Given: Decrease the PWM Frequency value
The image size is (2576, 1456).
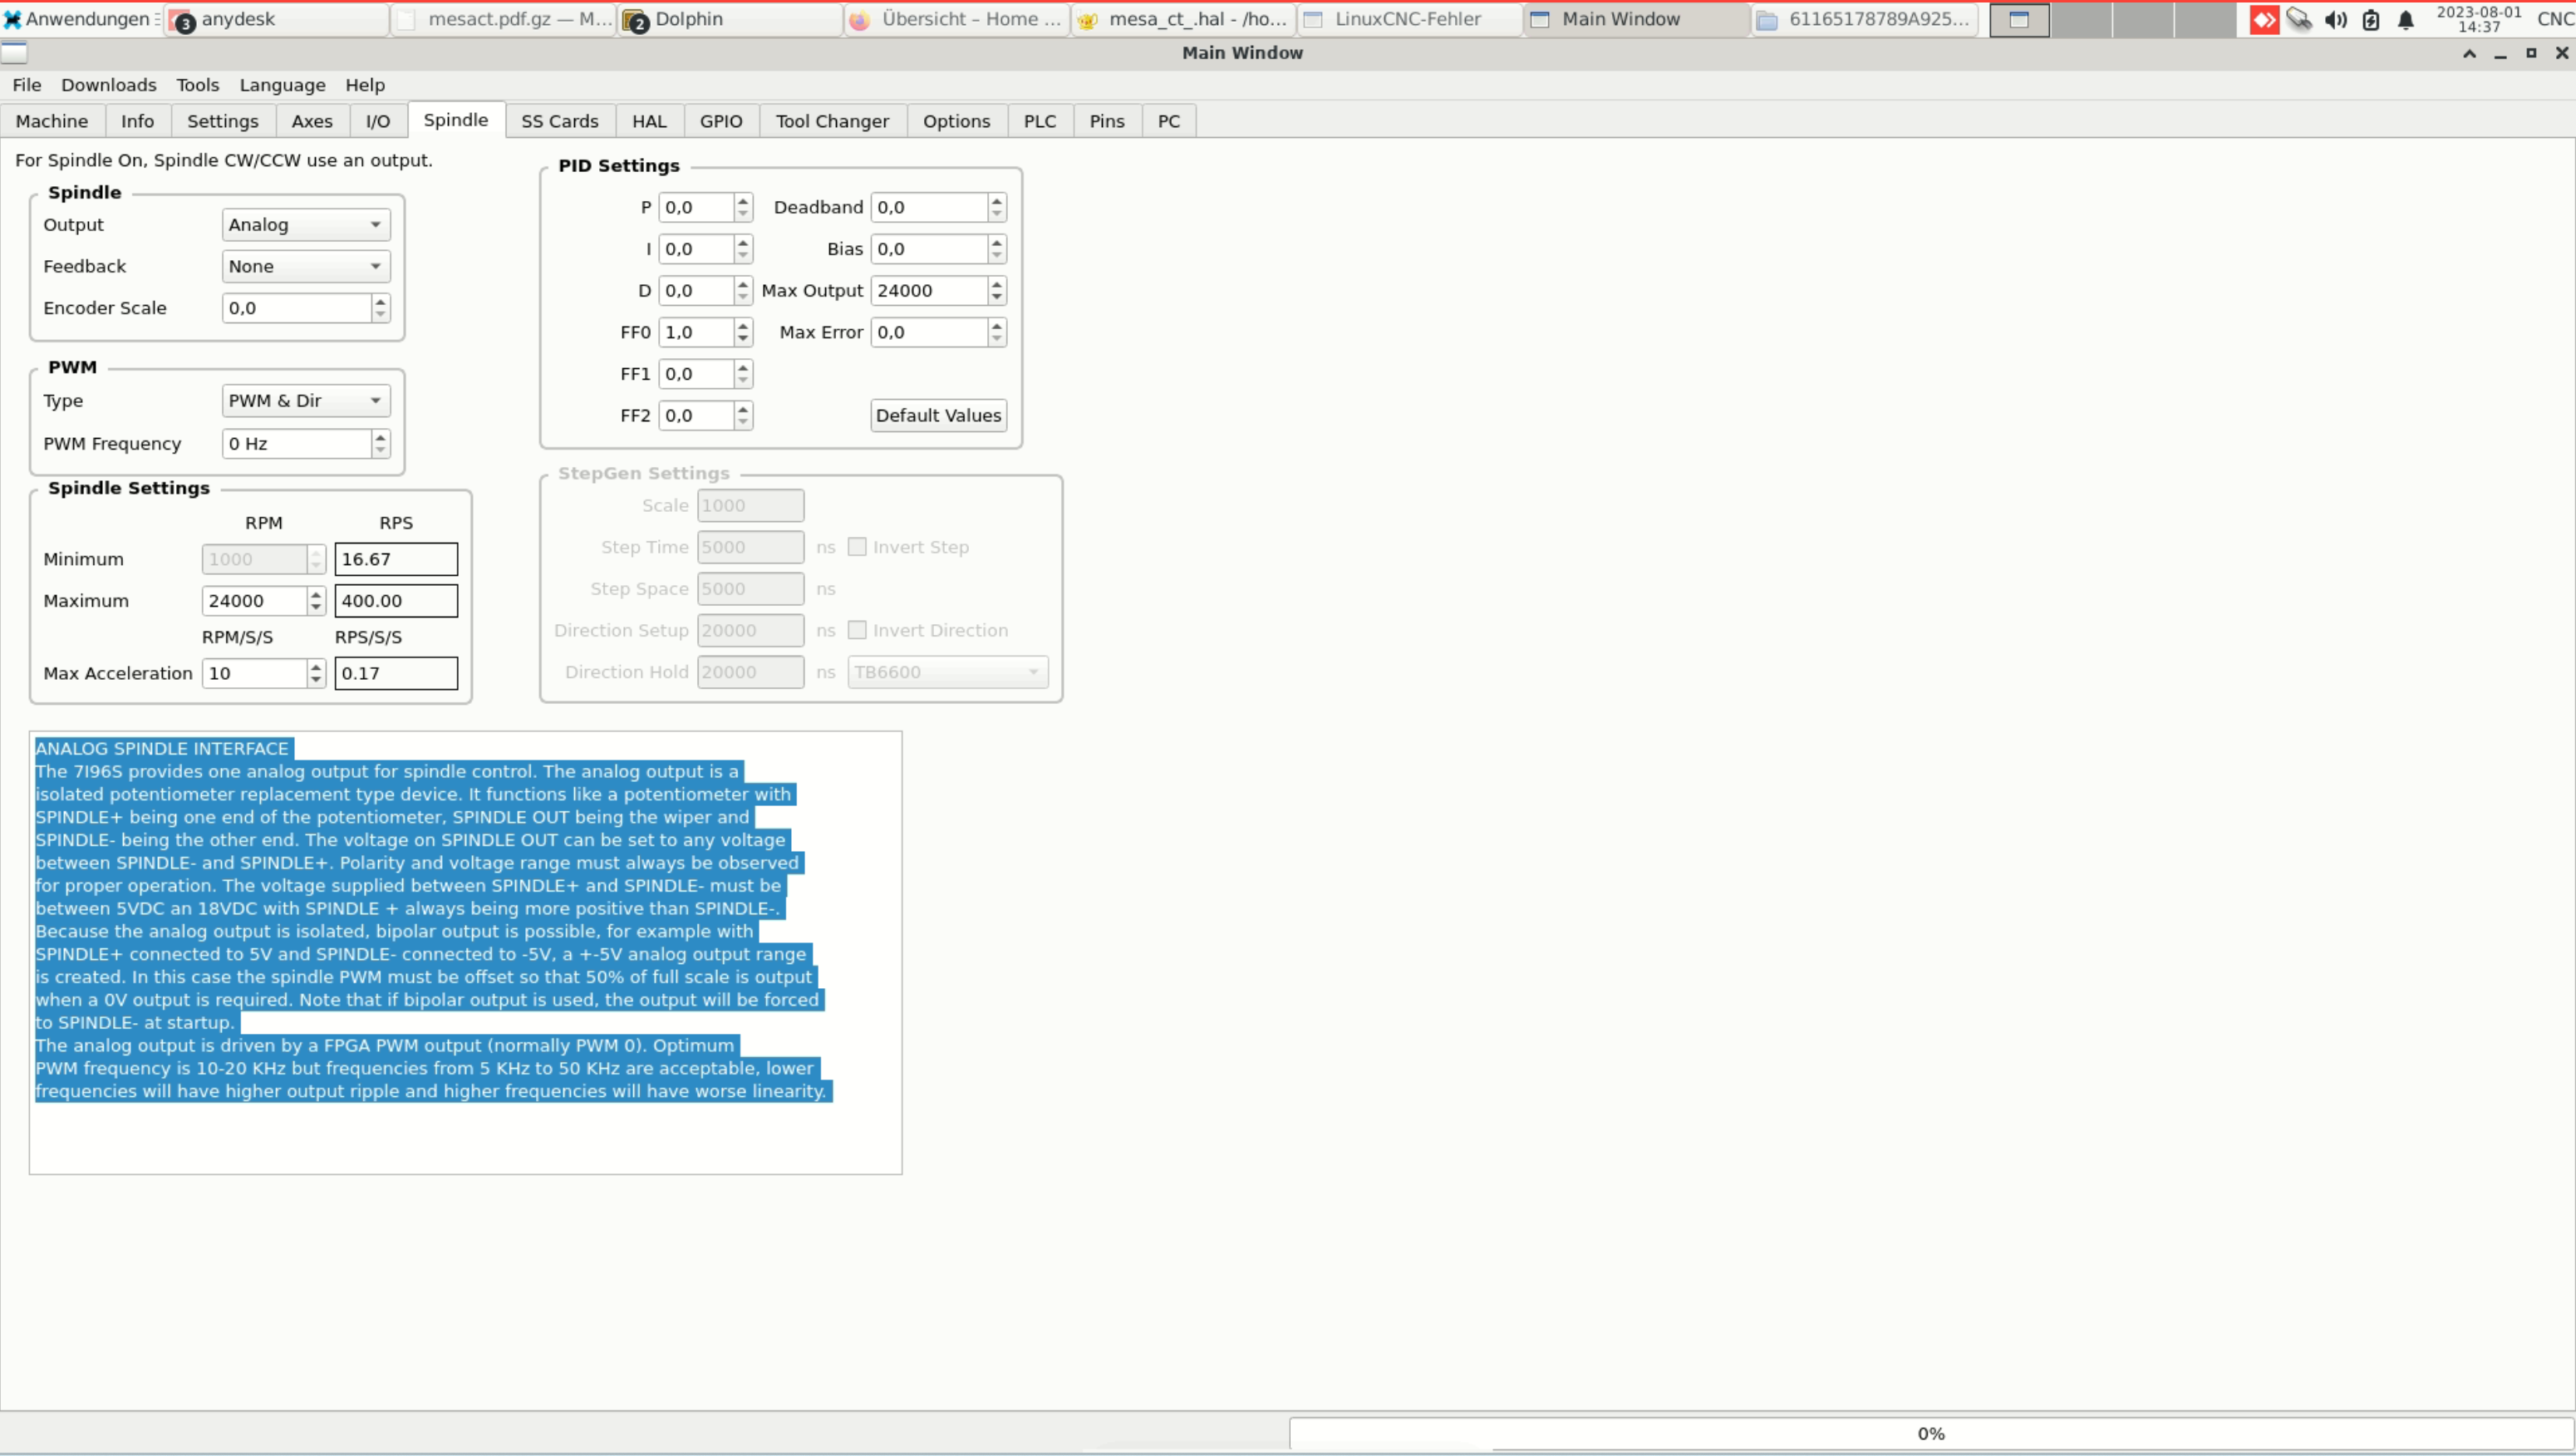Looking at the screenshot, I should click(x=380, y=450).
